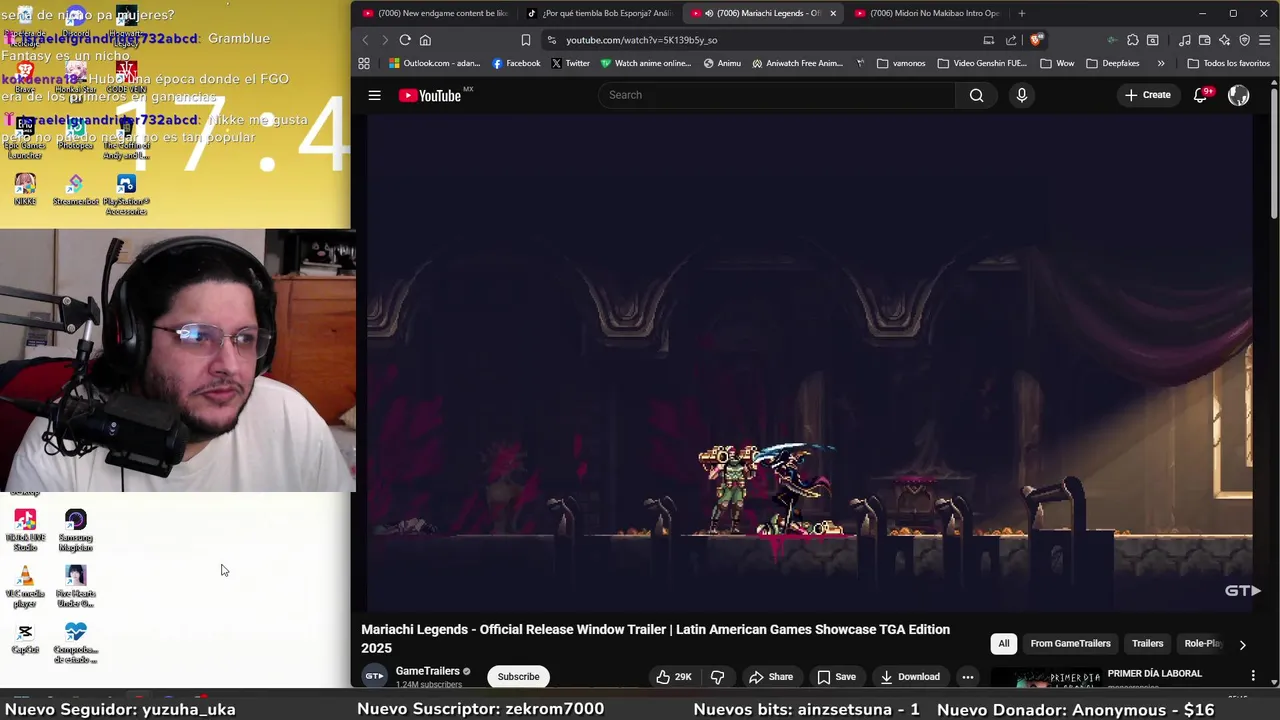Open the sidebar search panel icon
The width and height of the screenshot is (1280, 720).
point(1152,40)
